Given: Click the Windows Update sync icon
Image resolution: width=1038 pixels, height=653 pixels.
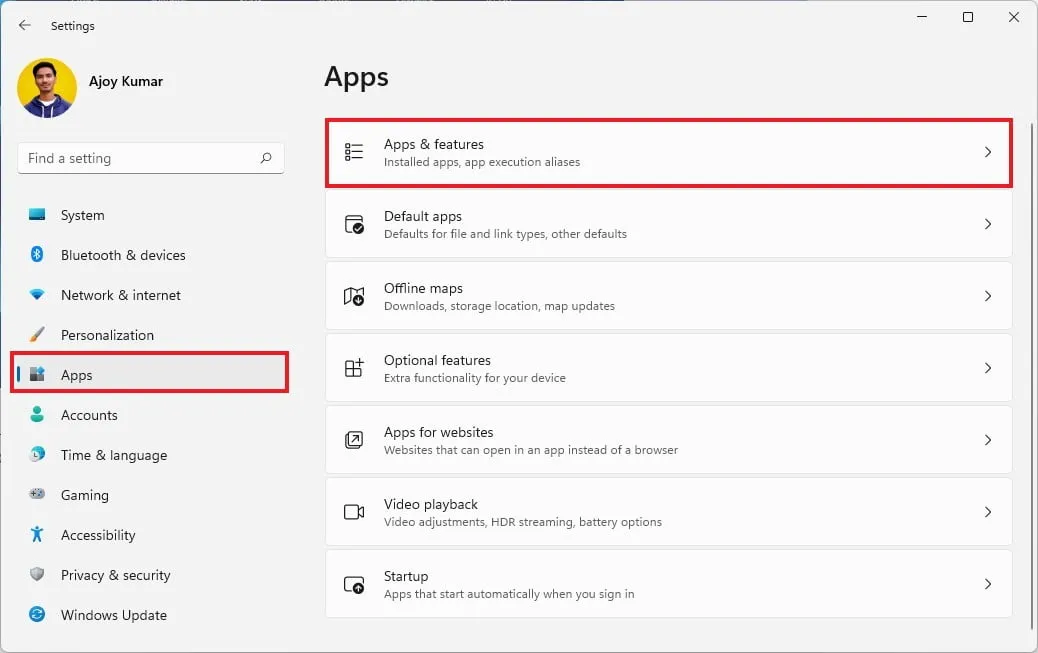Looking at the screenshot, I should click(x=37, y=615).
